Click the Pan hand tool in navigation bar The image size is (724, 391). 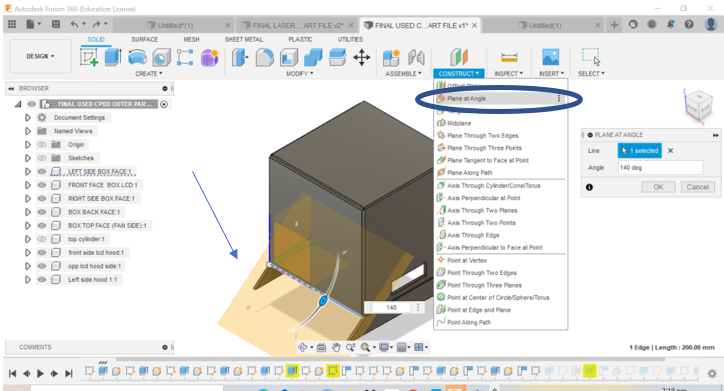pos(336,347)
